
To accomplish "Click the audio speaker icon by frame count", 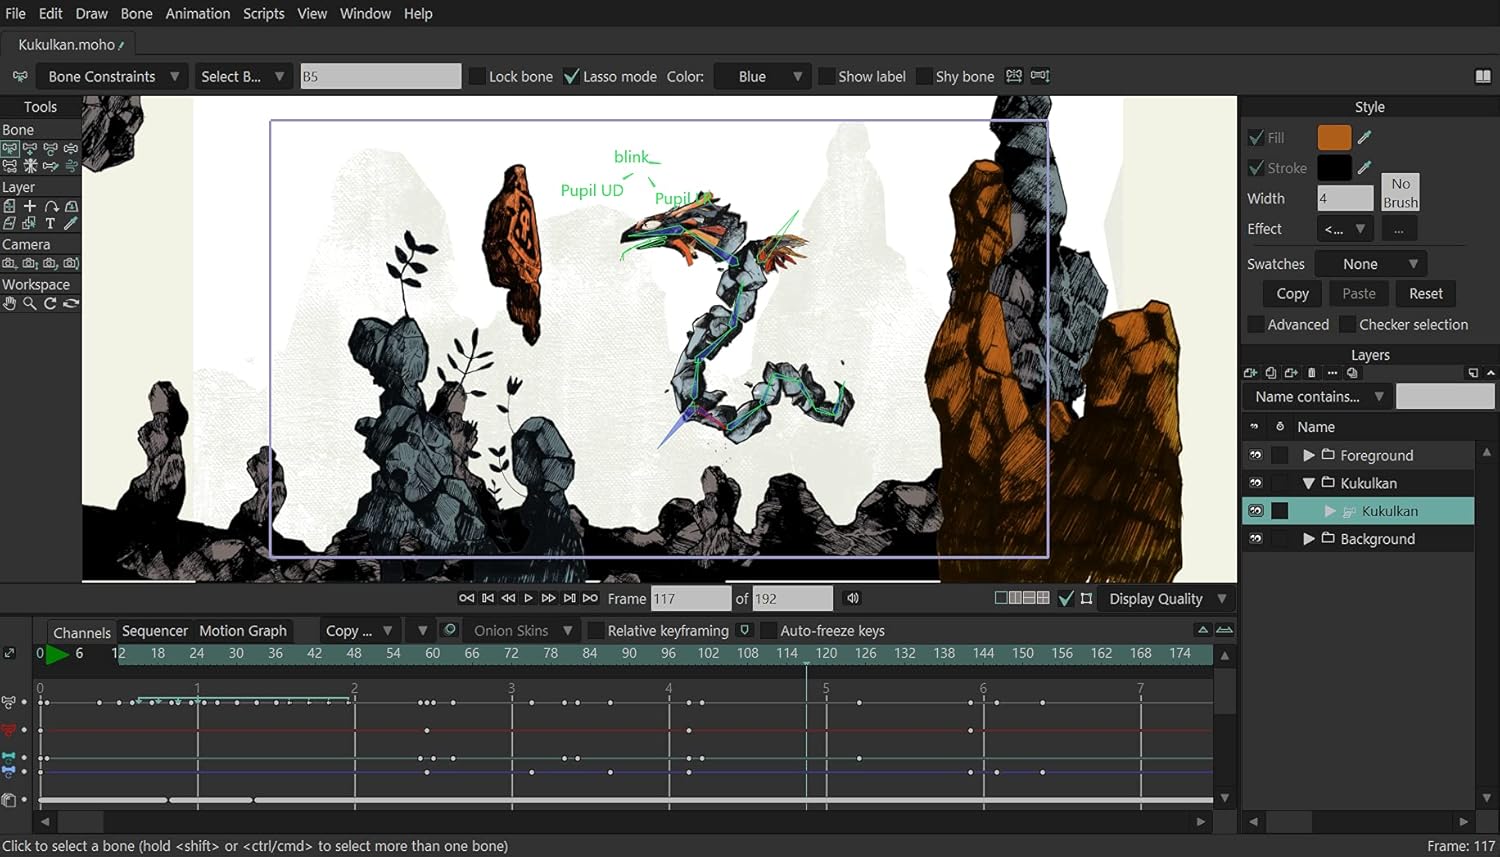I will click(x=853, y=598).
